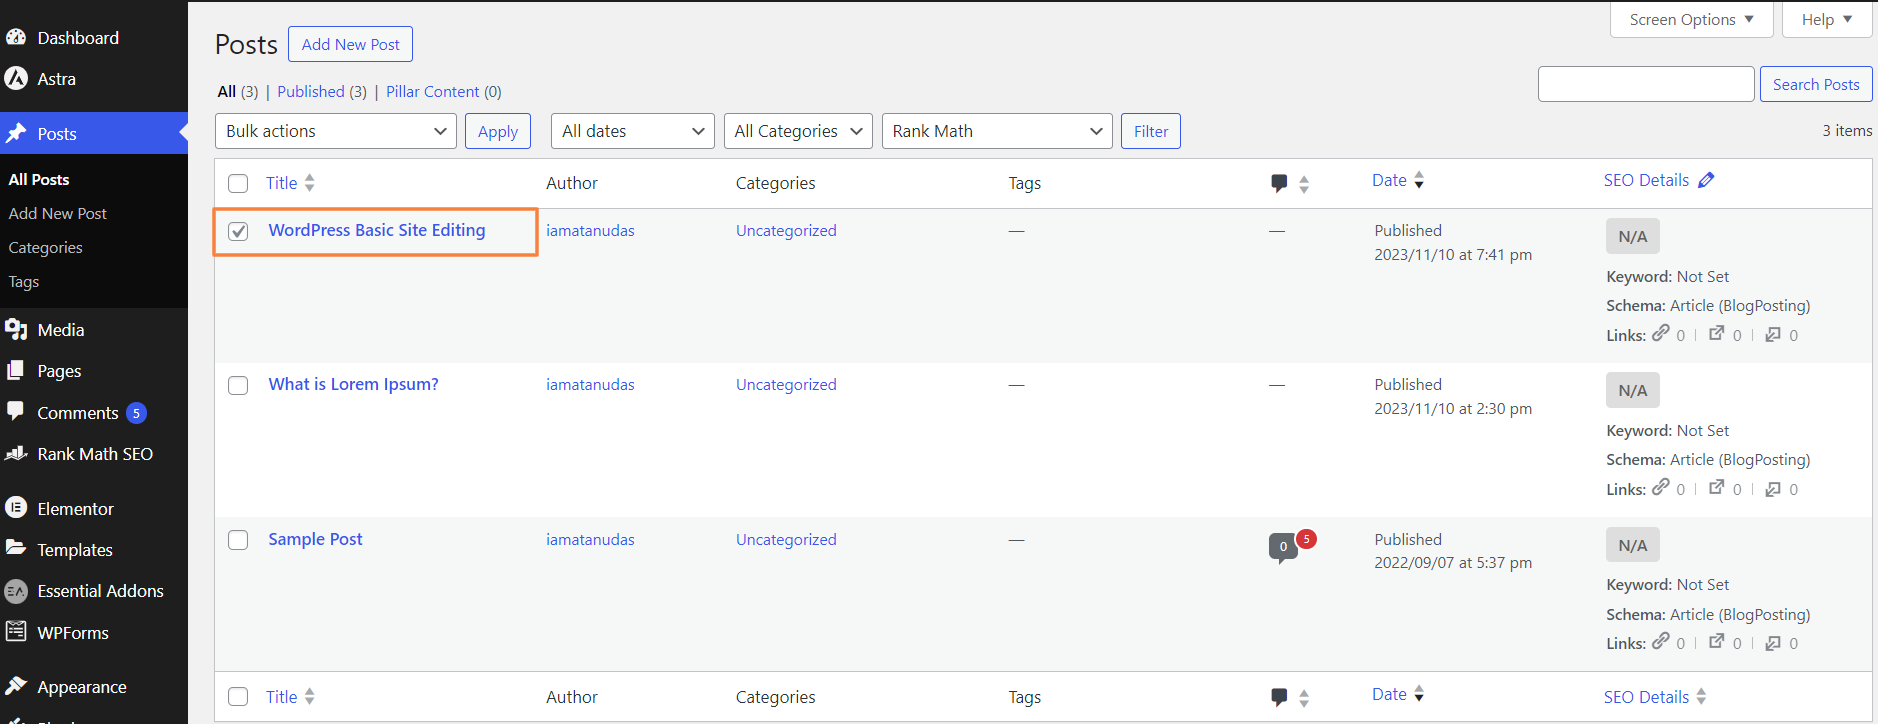
Task: Open Categories submenu item
Action: pyautogui.click(x=45, y=247)
